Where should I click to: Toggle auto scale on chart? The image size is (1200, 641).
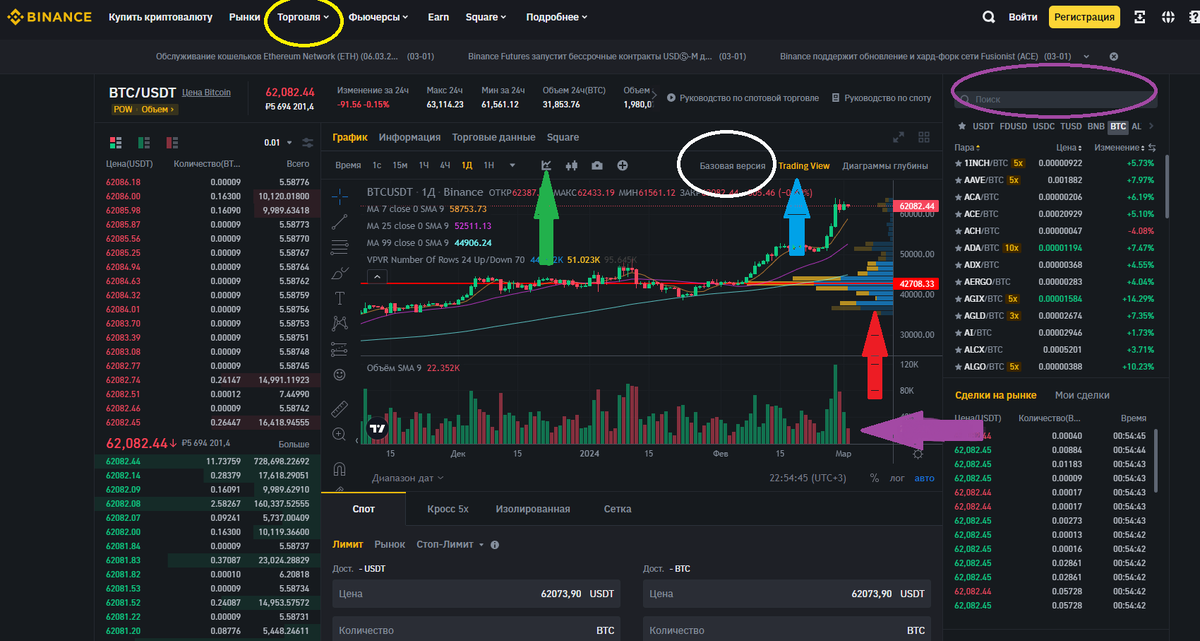coord(925,478)
